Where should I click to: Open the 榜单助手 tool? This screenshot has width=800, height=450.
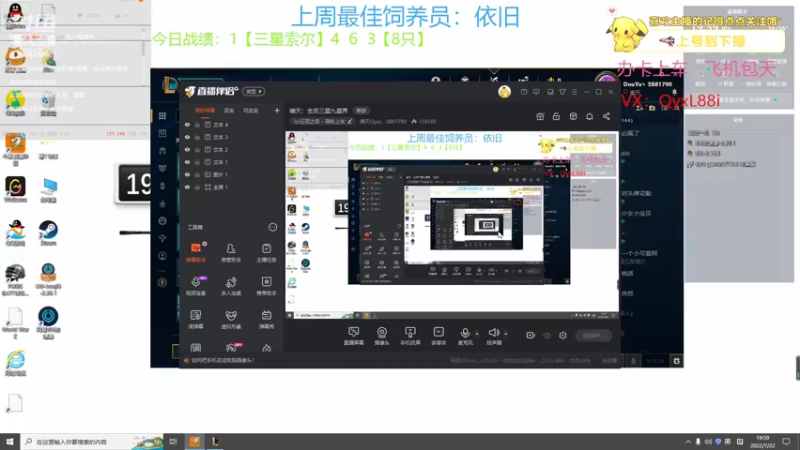coord(266,286)
